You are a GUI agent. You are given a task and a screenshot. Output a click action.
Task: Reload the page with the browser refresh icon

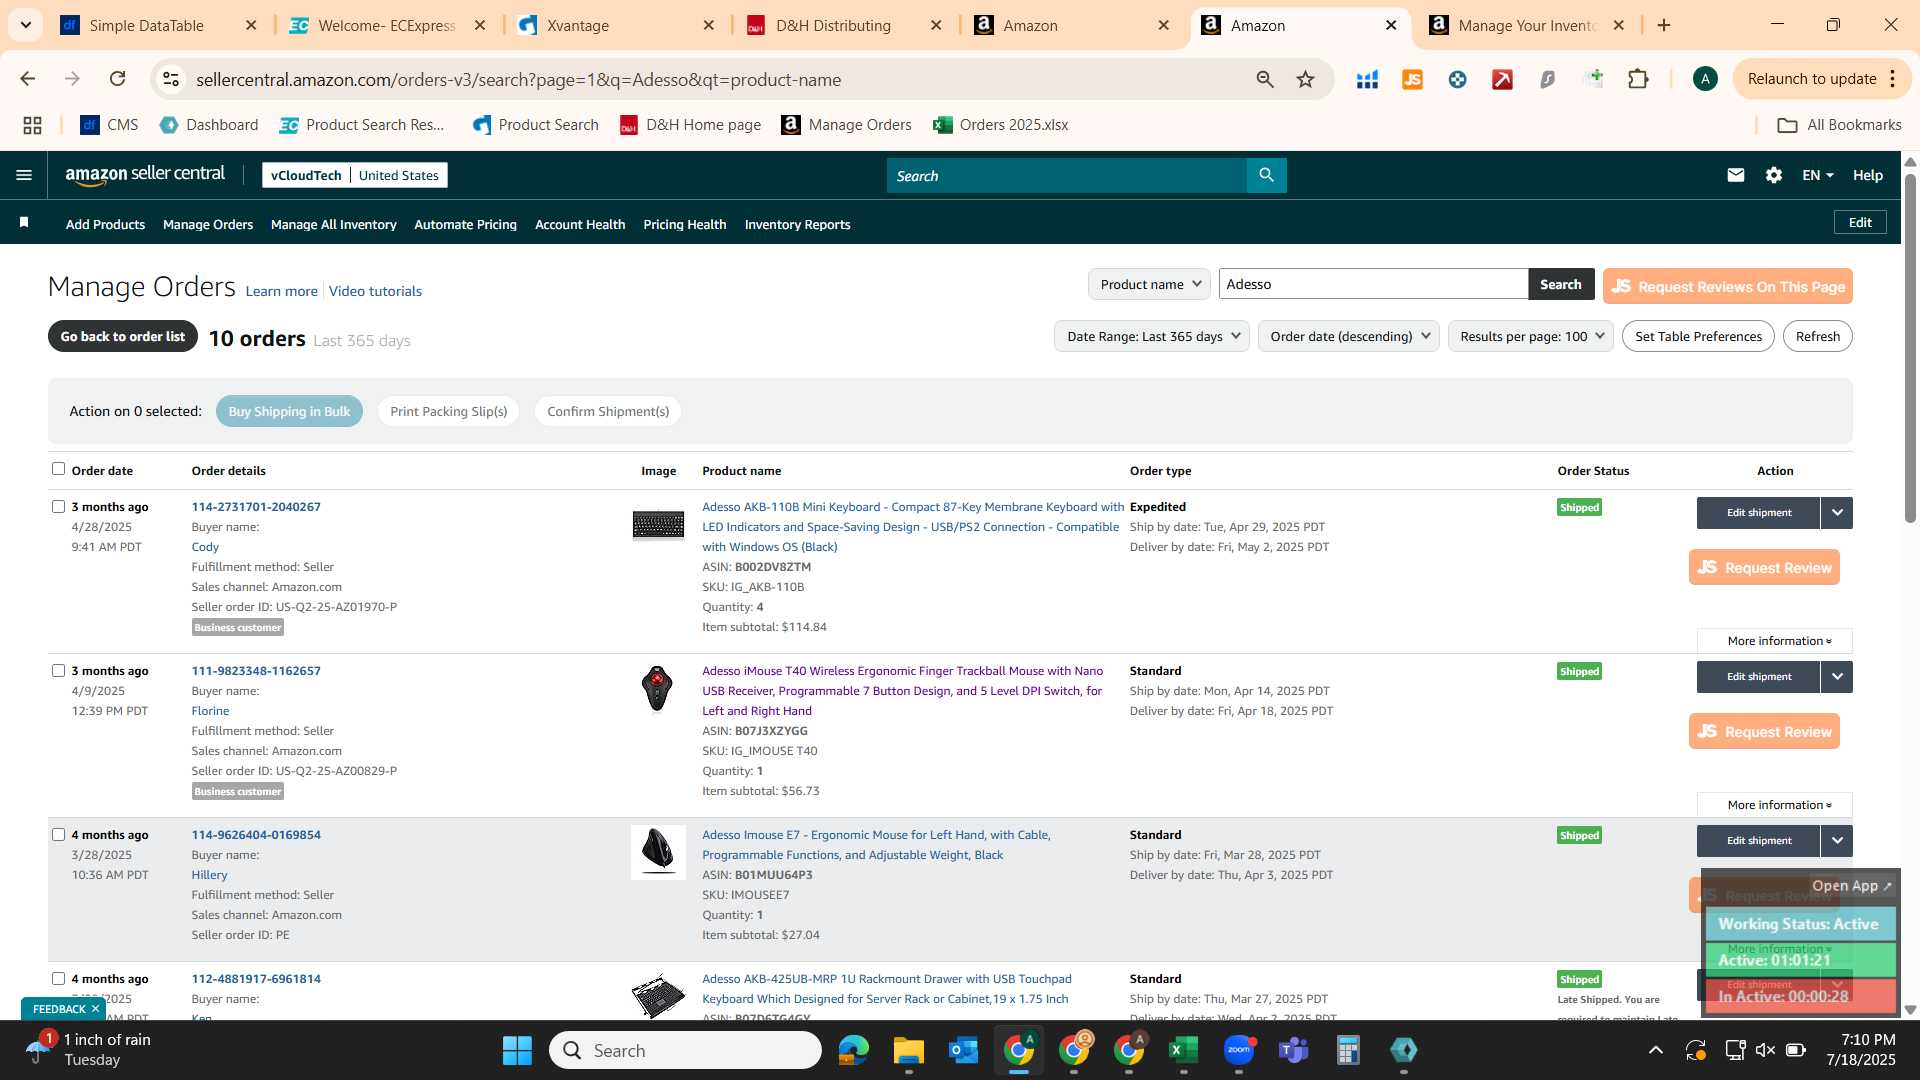coord(117,79)
